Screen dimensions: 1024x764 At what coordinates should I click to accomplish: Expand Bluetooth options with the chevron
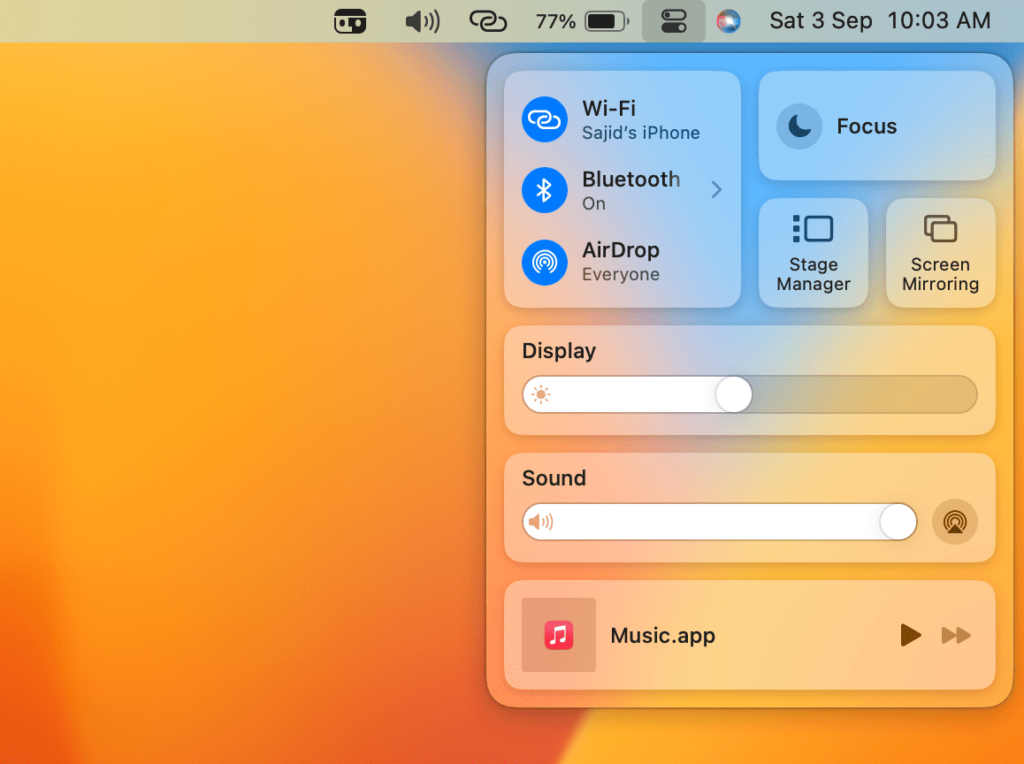(x=716, y=190)
